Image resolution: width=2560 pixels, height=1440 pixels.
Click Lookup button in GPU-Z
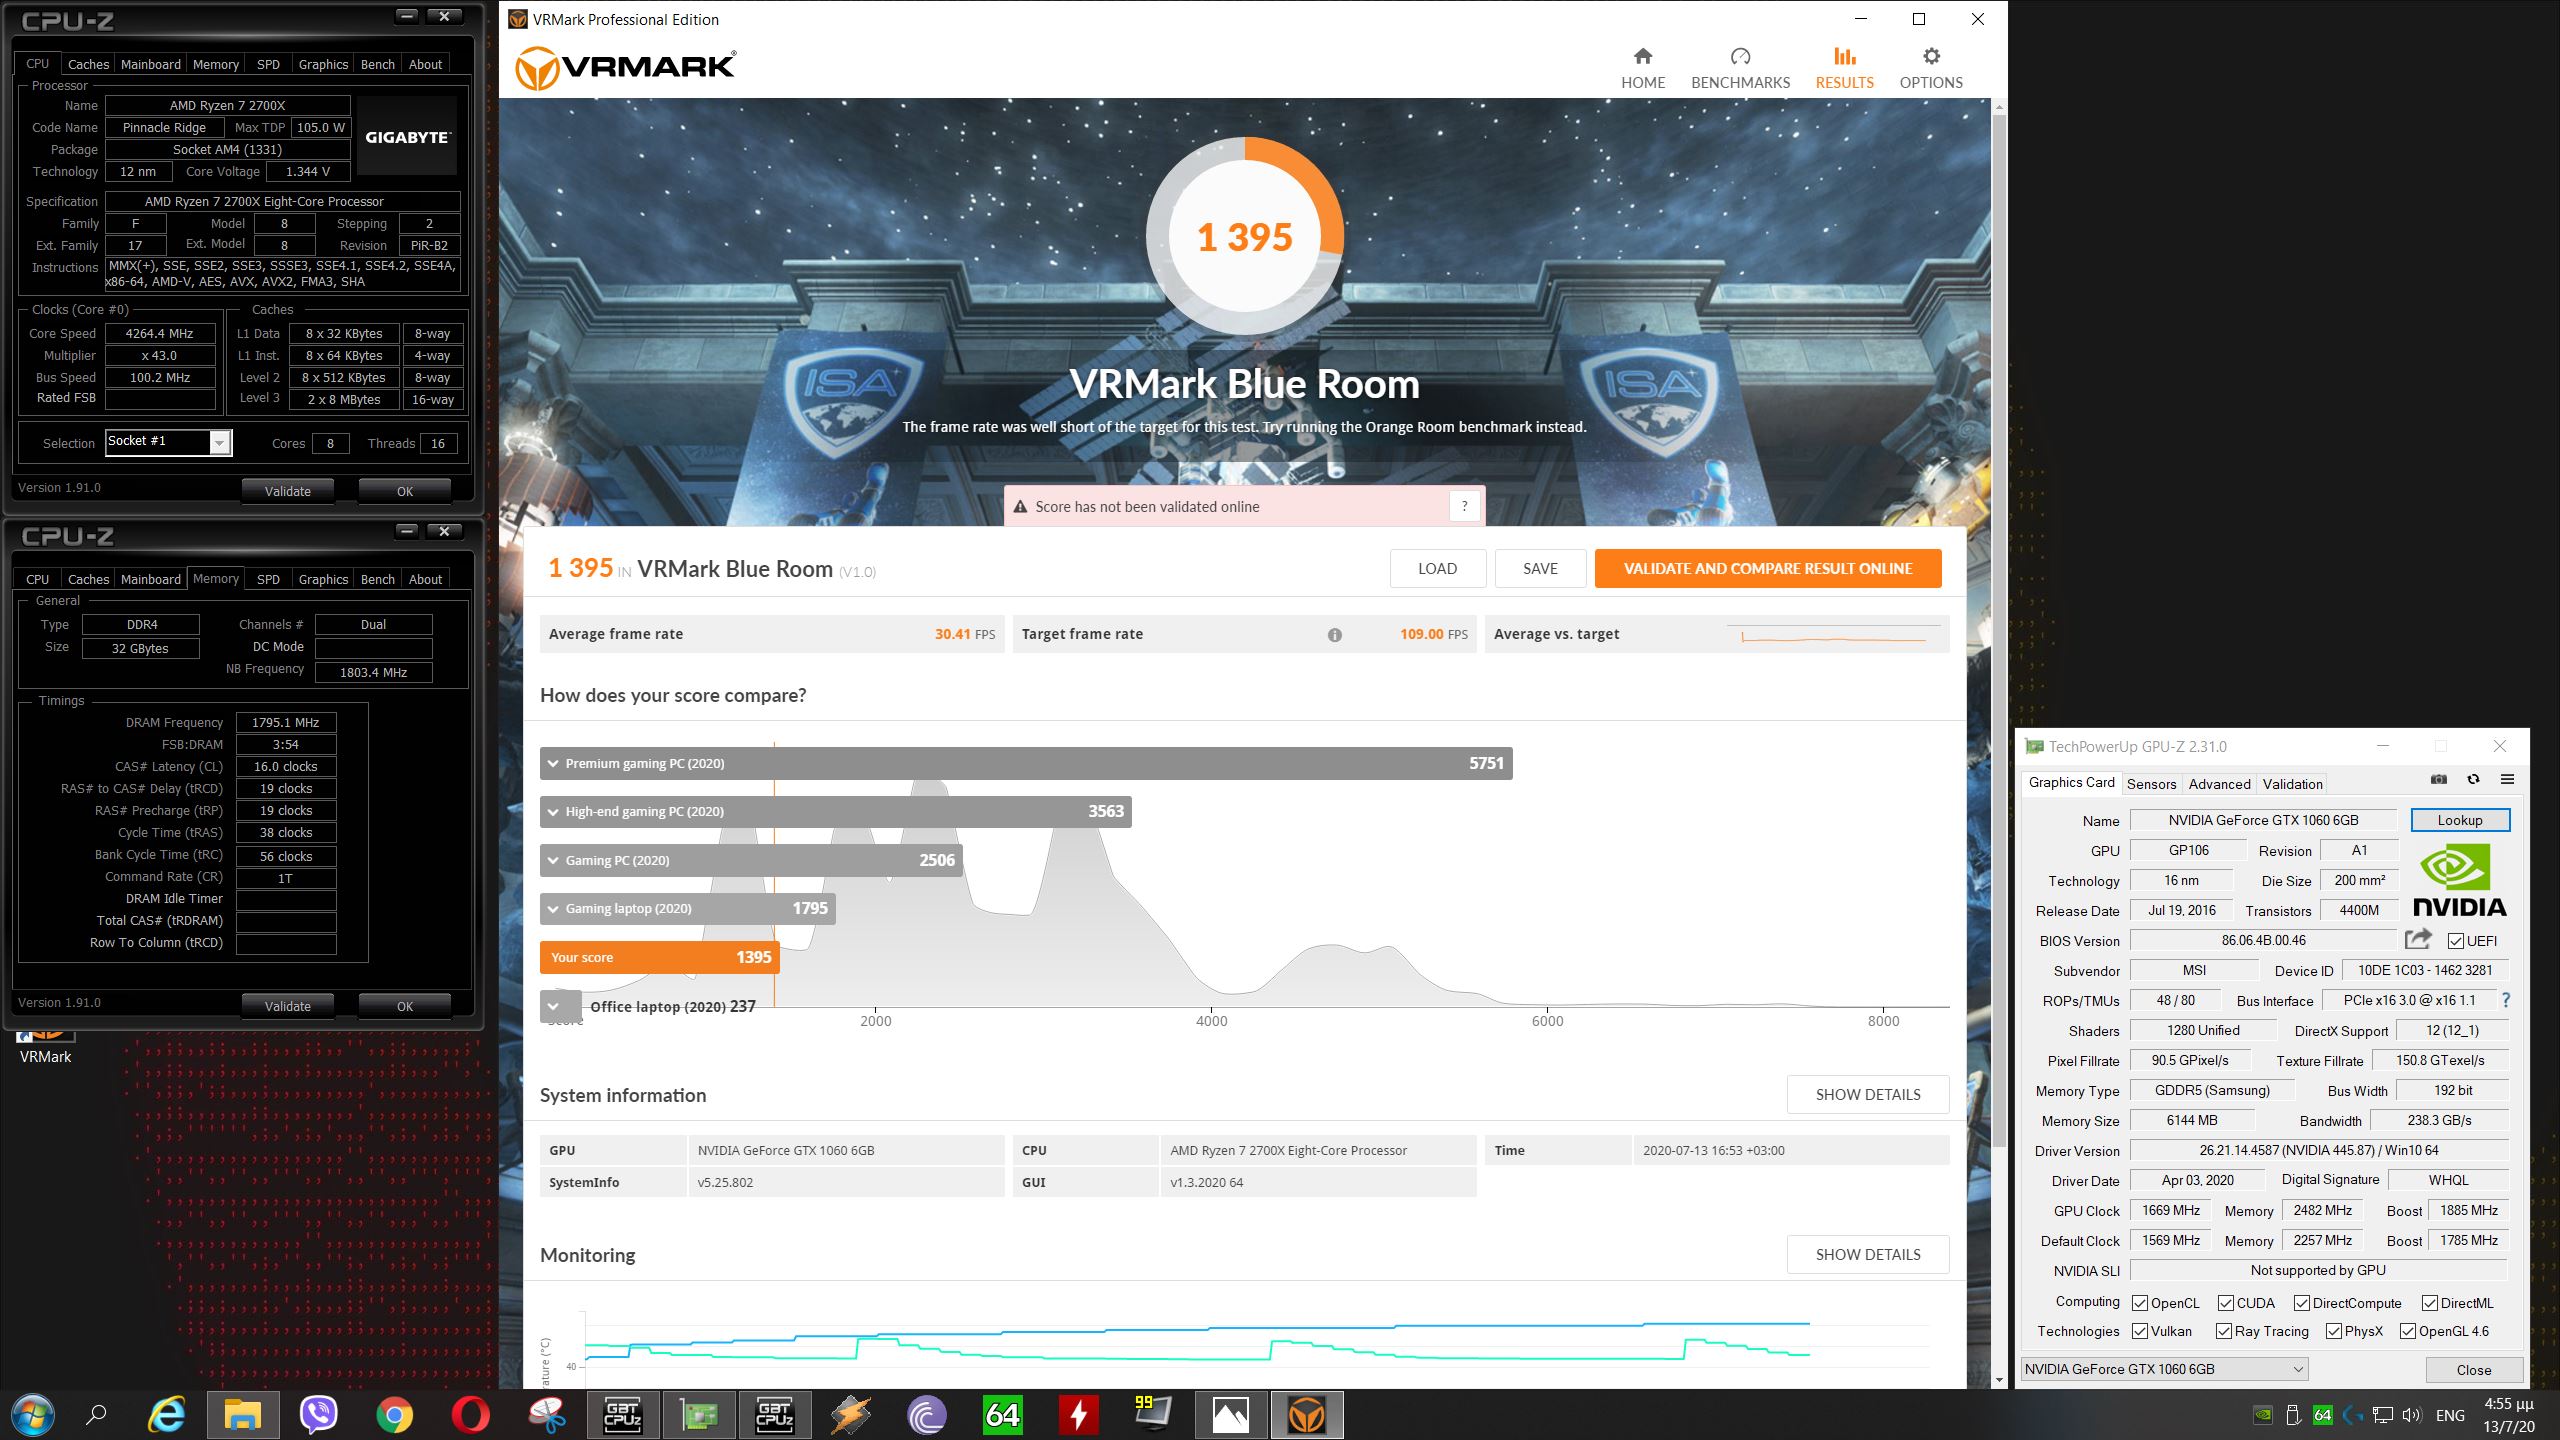point(2460,820)
